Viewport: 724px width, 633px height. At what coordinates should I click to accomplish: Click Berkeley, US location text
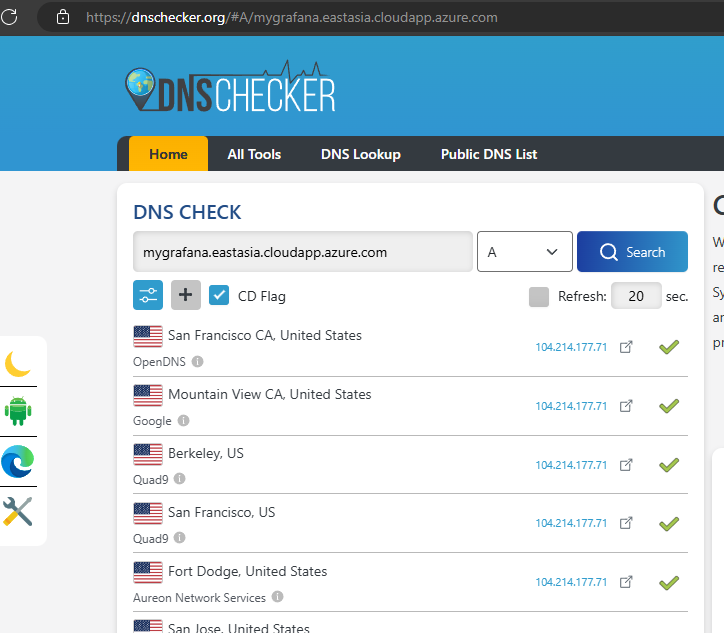(x=205, y=453)
